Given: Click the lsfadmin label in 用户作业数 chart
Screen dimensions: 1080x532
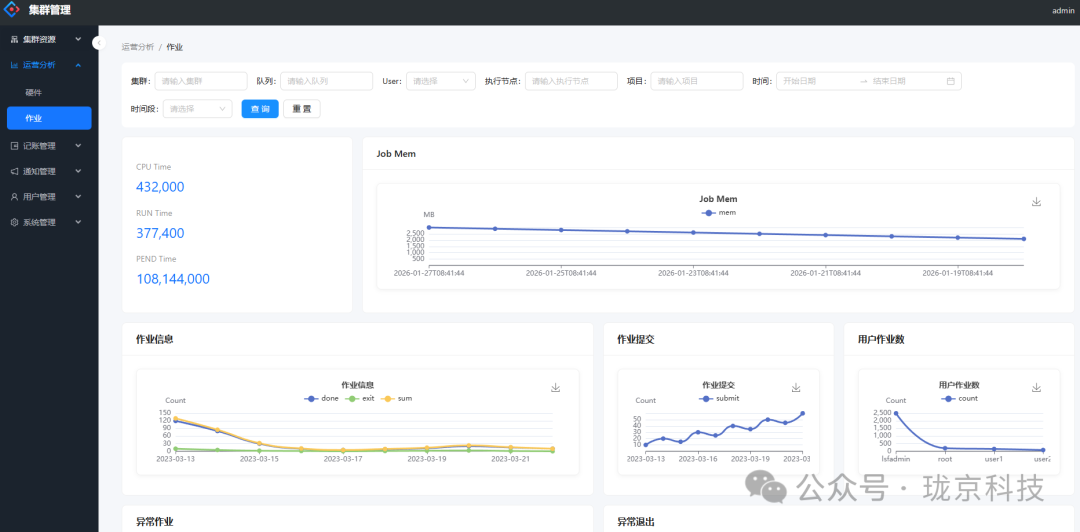Looking at the screenshot, I should click(895, 458).
